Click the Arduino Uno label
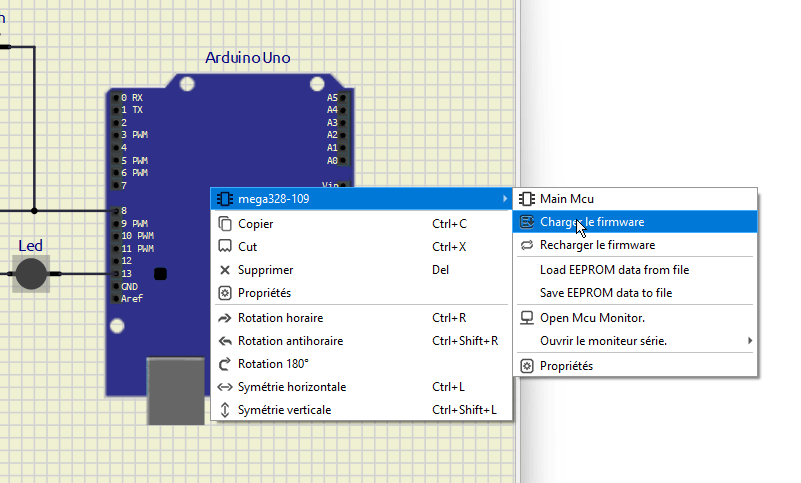 [248, 58]
